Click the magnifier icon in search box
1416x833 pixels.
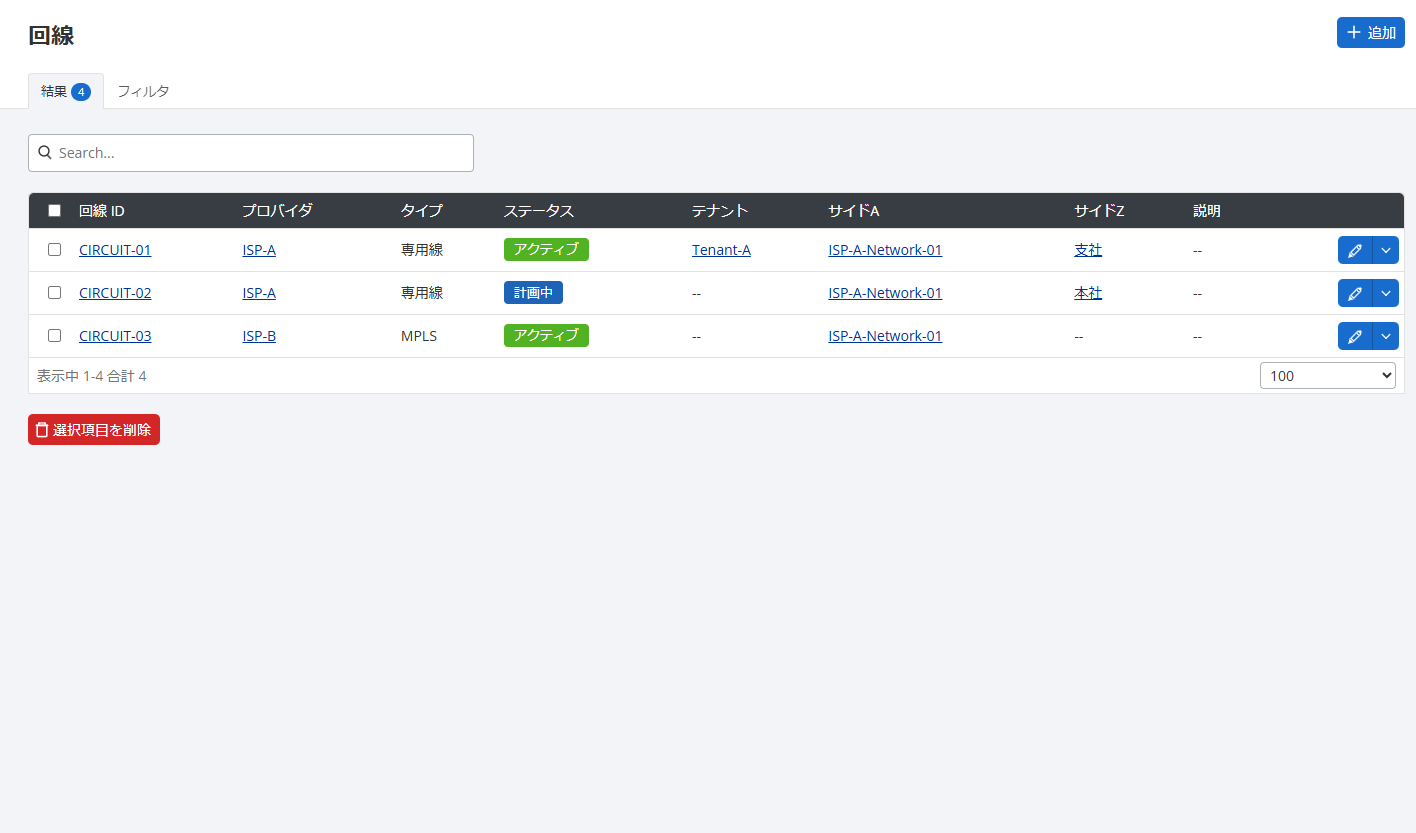coord(44,153)
